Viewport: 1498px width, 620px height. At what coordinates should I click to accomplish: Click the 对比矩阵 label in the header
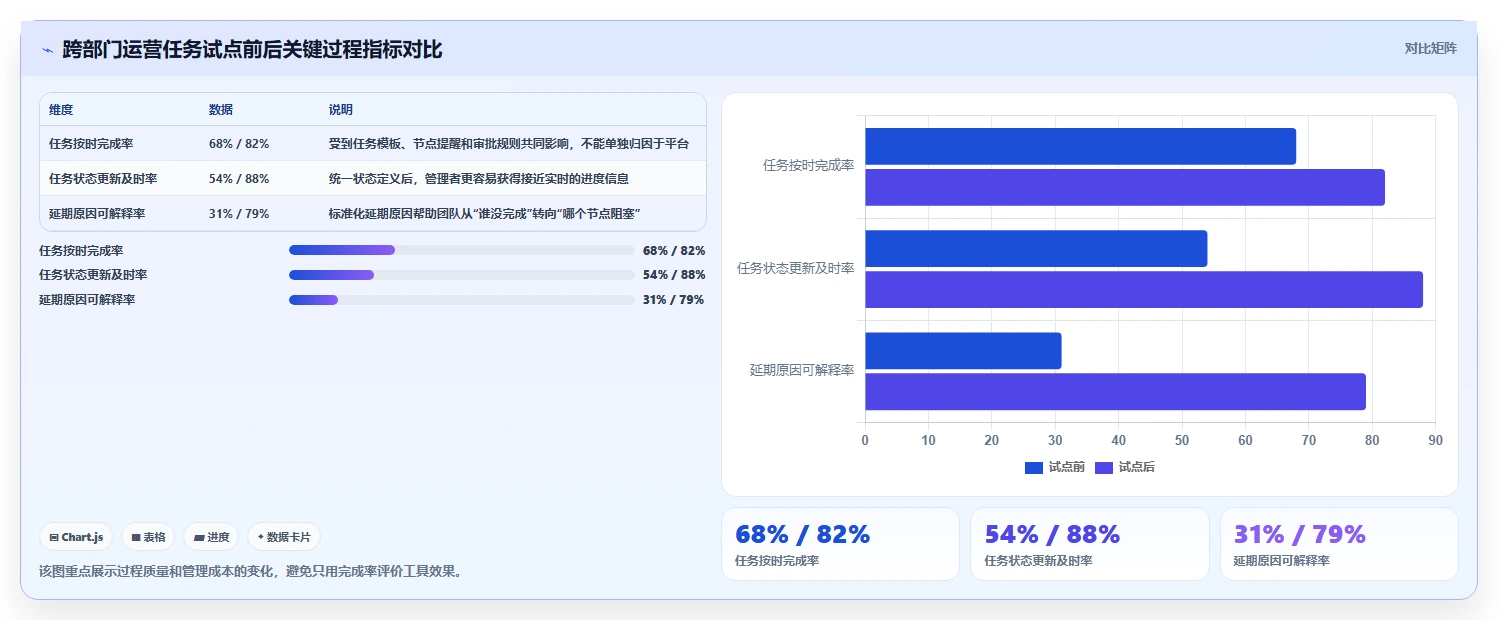[1431, 48]
